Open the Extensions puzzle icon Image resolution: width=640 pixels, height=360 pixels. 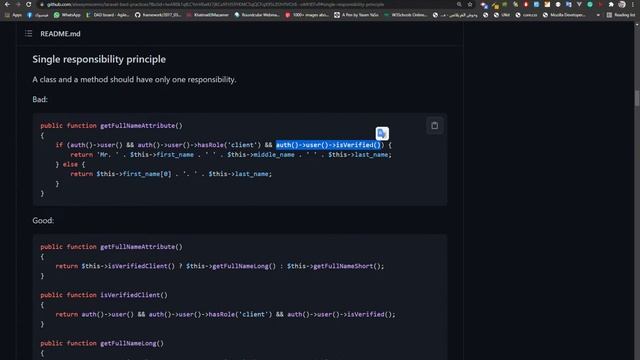[x=611, y=4]
